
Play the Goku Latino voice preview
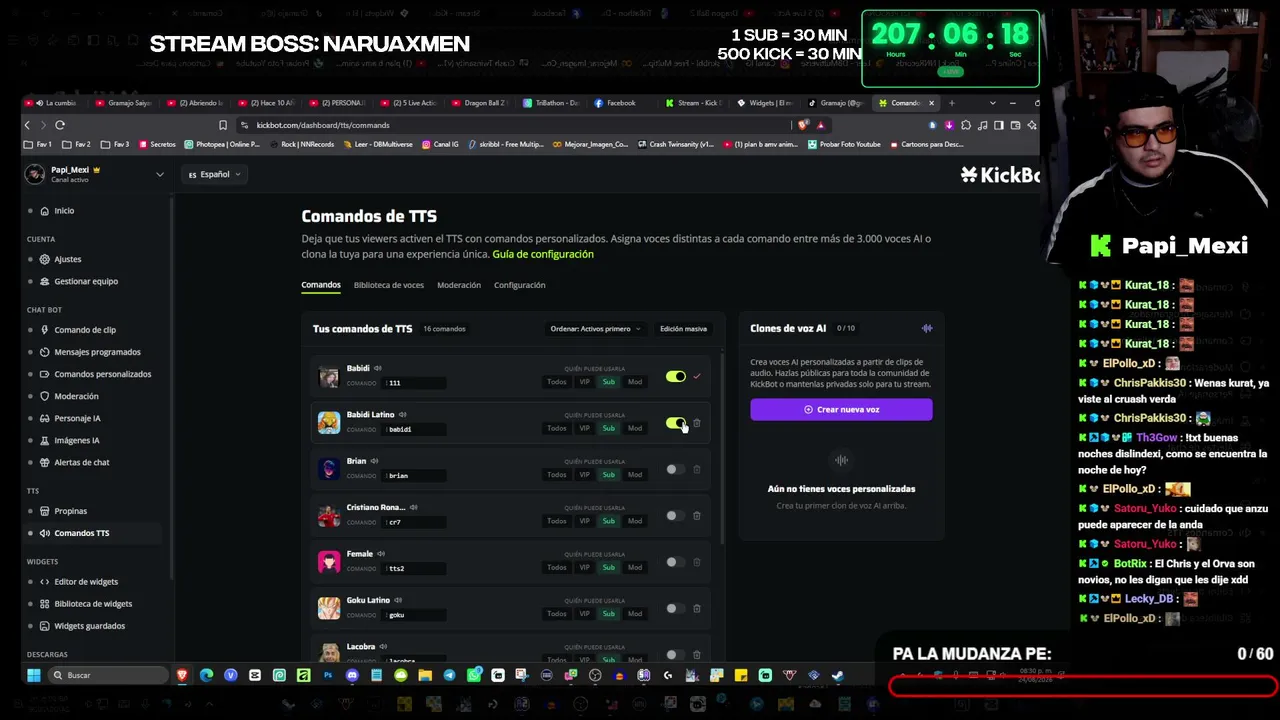pyautogui.click(x=398, y=600)
